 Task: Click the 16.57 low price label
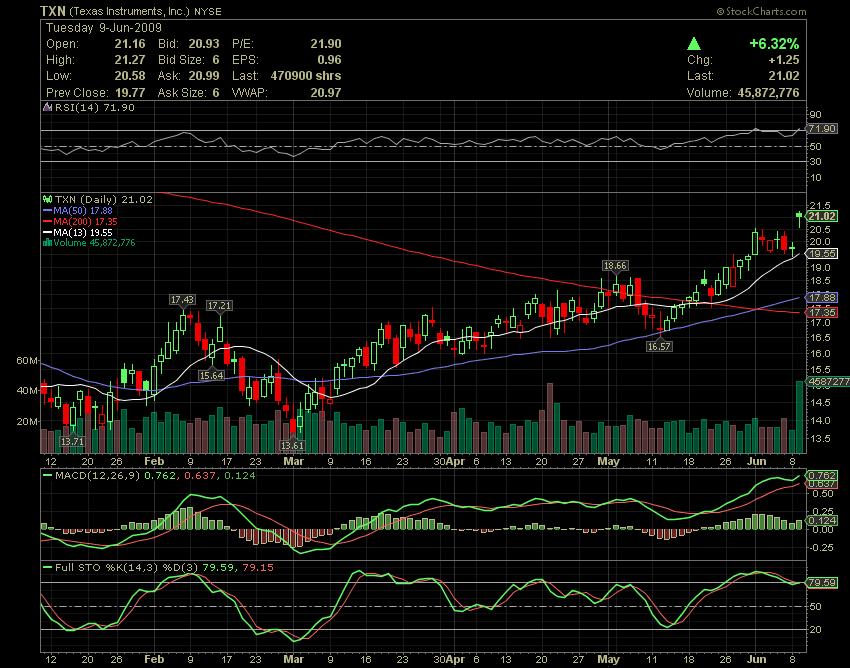pyautogui.click(x=659, y=346)
